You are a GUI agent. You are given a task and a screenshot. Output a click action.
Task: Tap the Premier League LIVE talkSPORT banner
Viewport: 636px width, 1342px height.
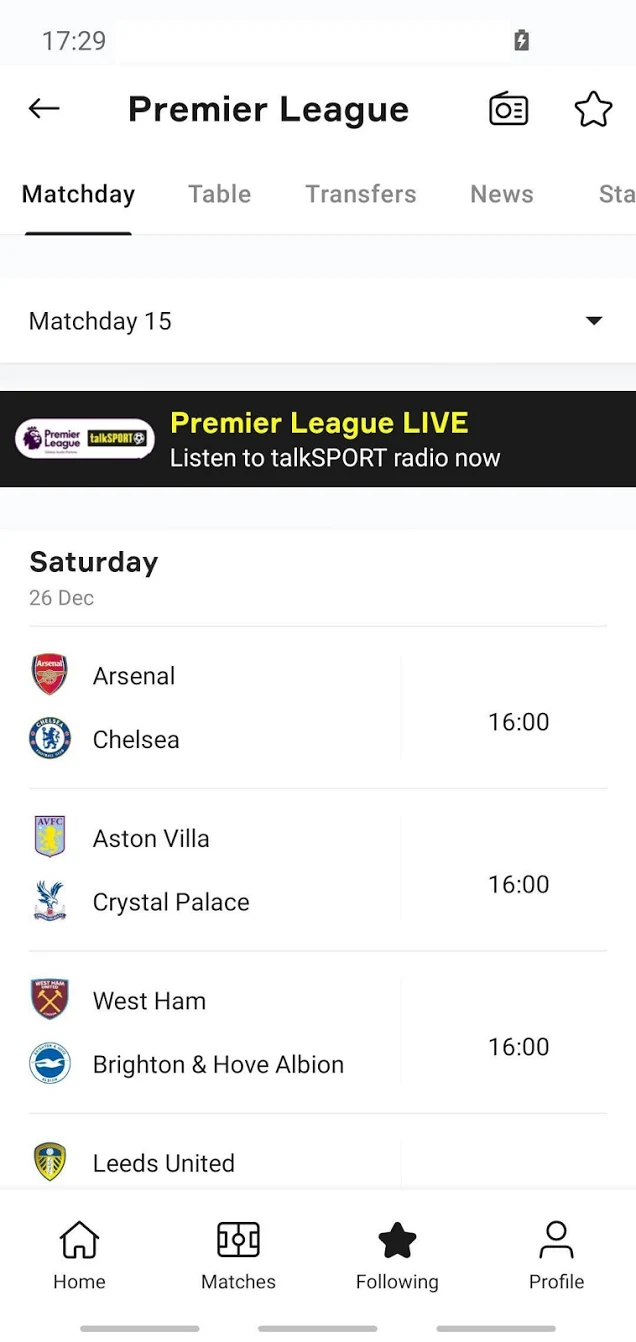(318, 439)
